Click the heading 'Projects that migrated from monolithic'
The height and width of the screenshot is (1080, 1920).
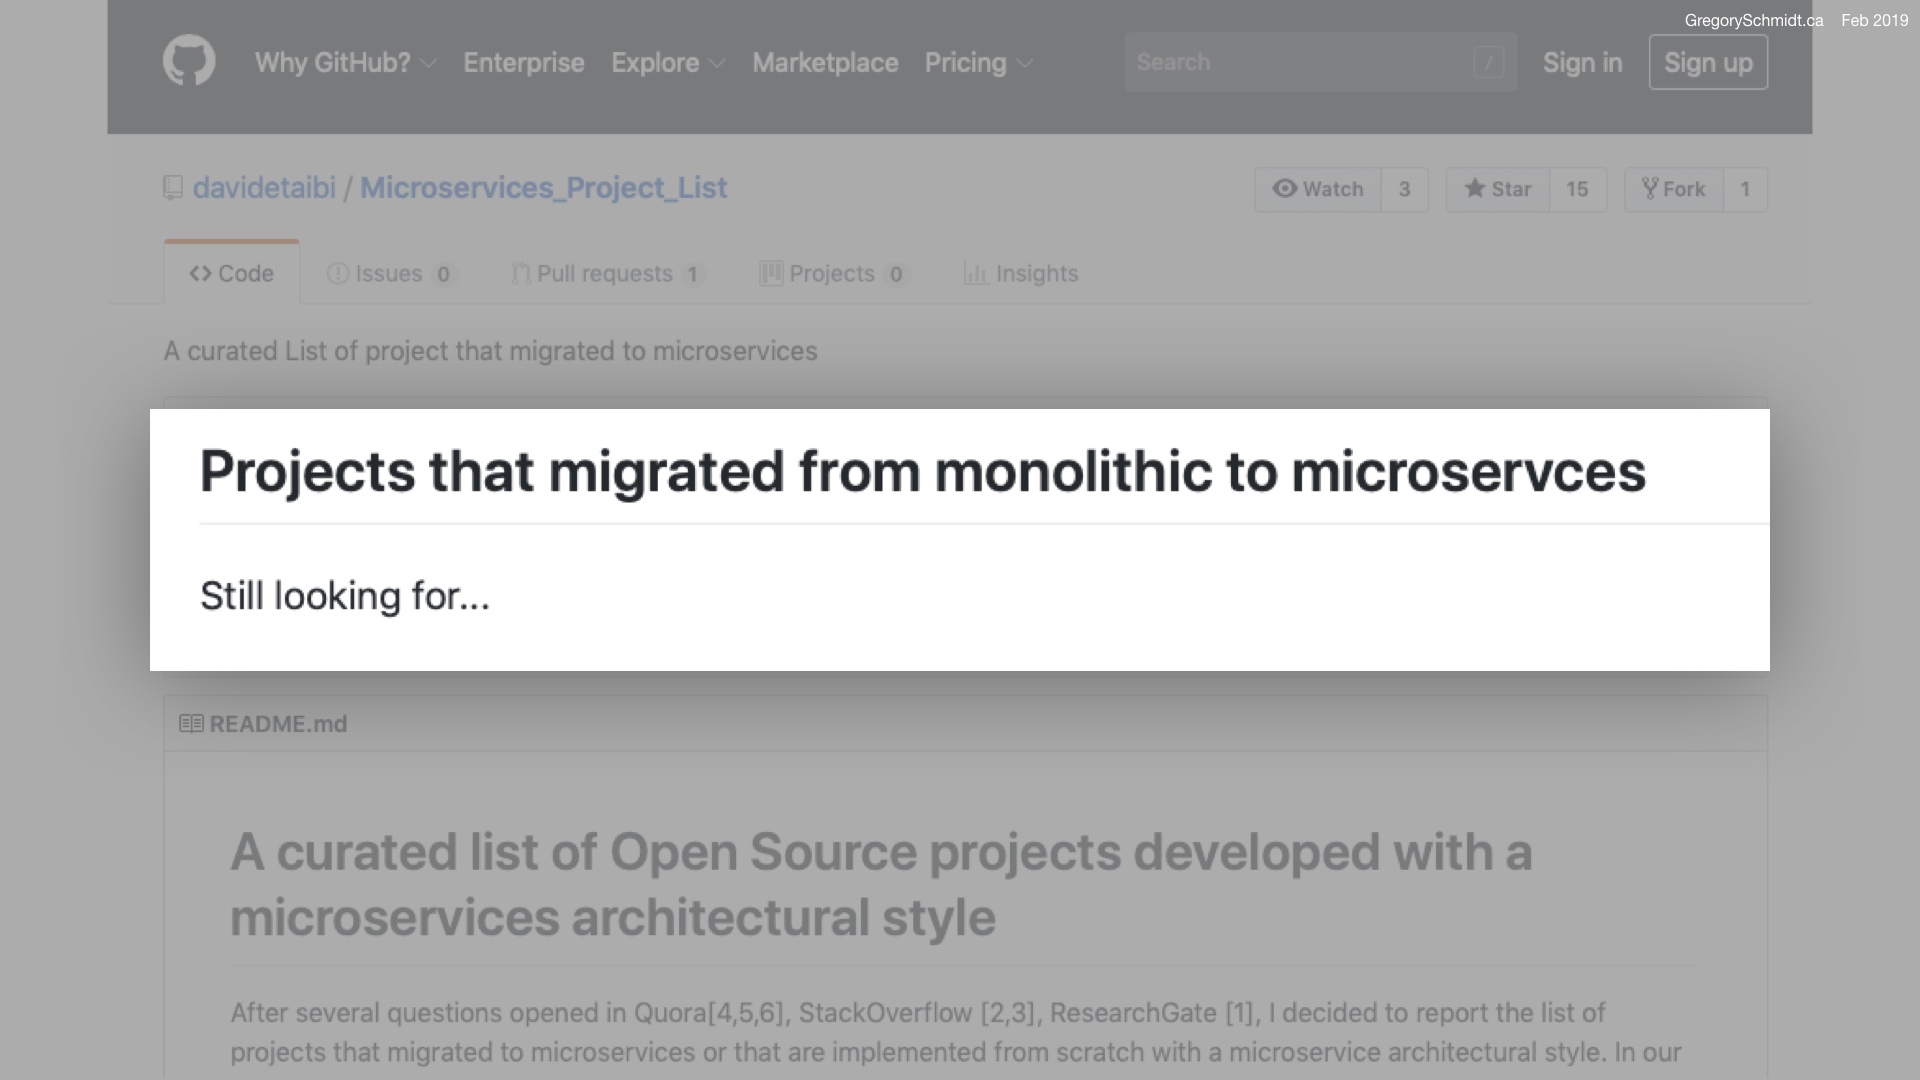coord(922,472)
